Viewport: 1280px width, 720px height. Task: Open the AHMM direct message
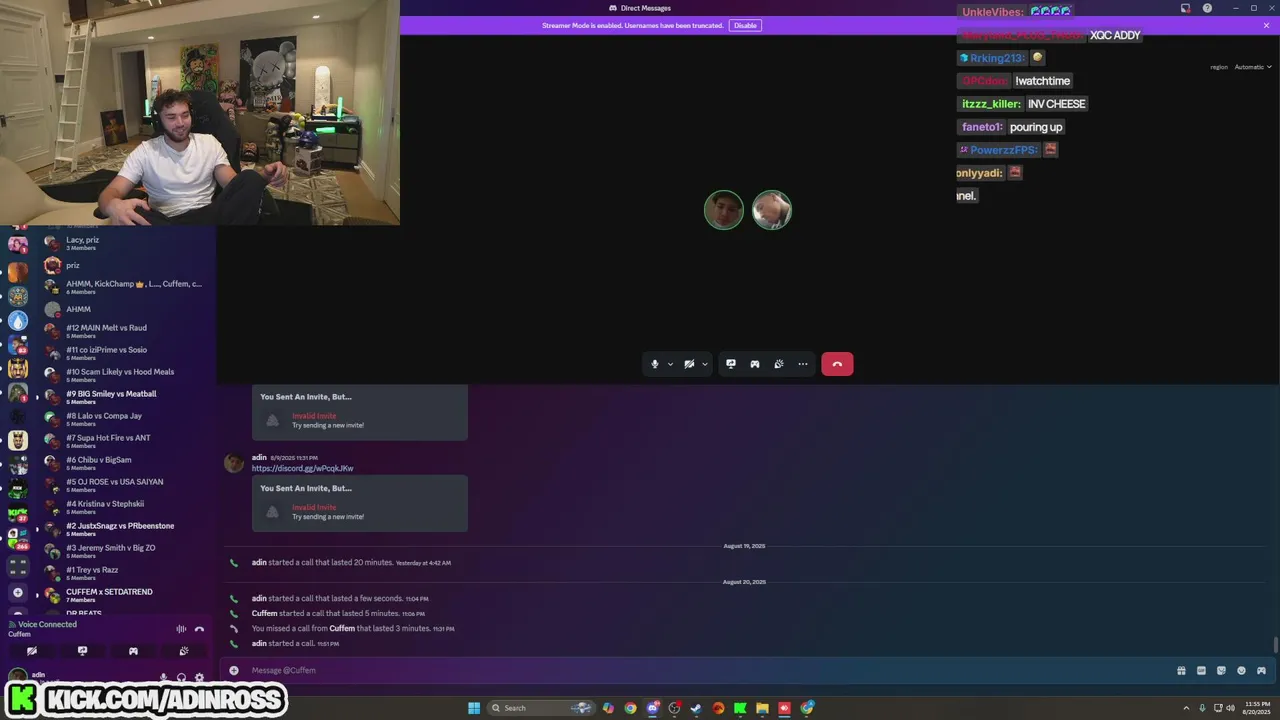[x=125, y=309]
